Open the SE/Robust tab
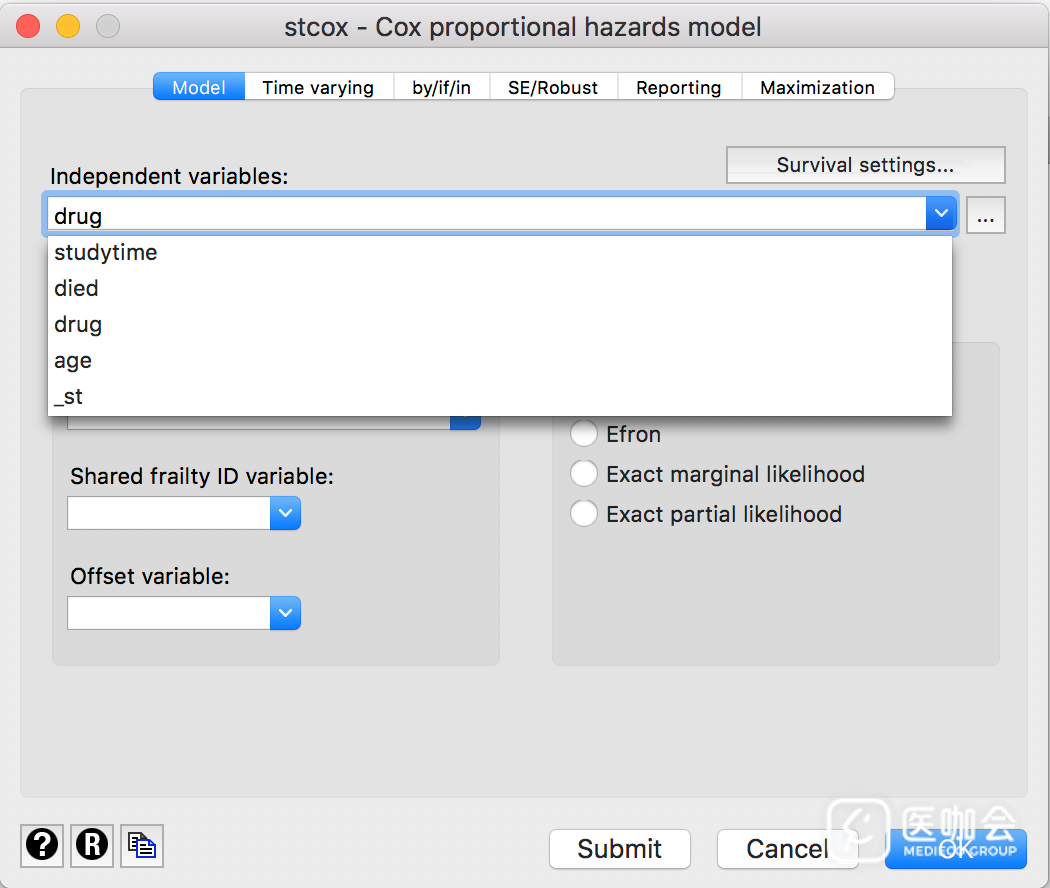Viewport: 1050px width, 888px height. pos(553,87)
